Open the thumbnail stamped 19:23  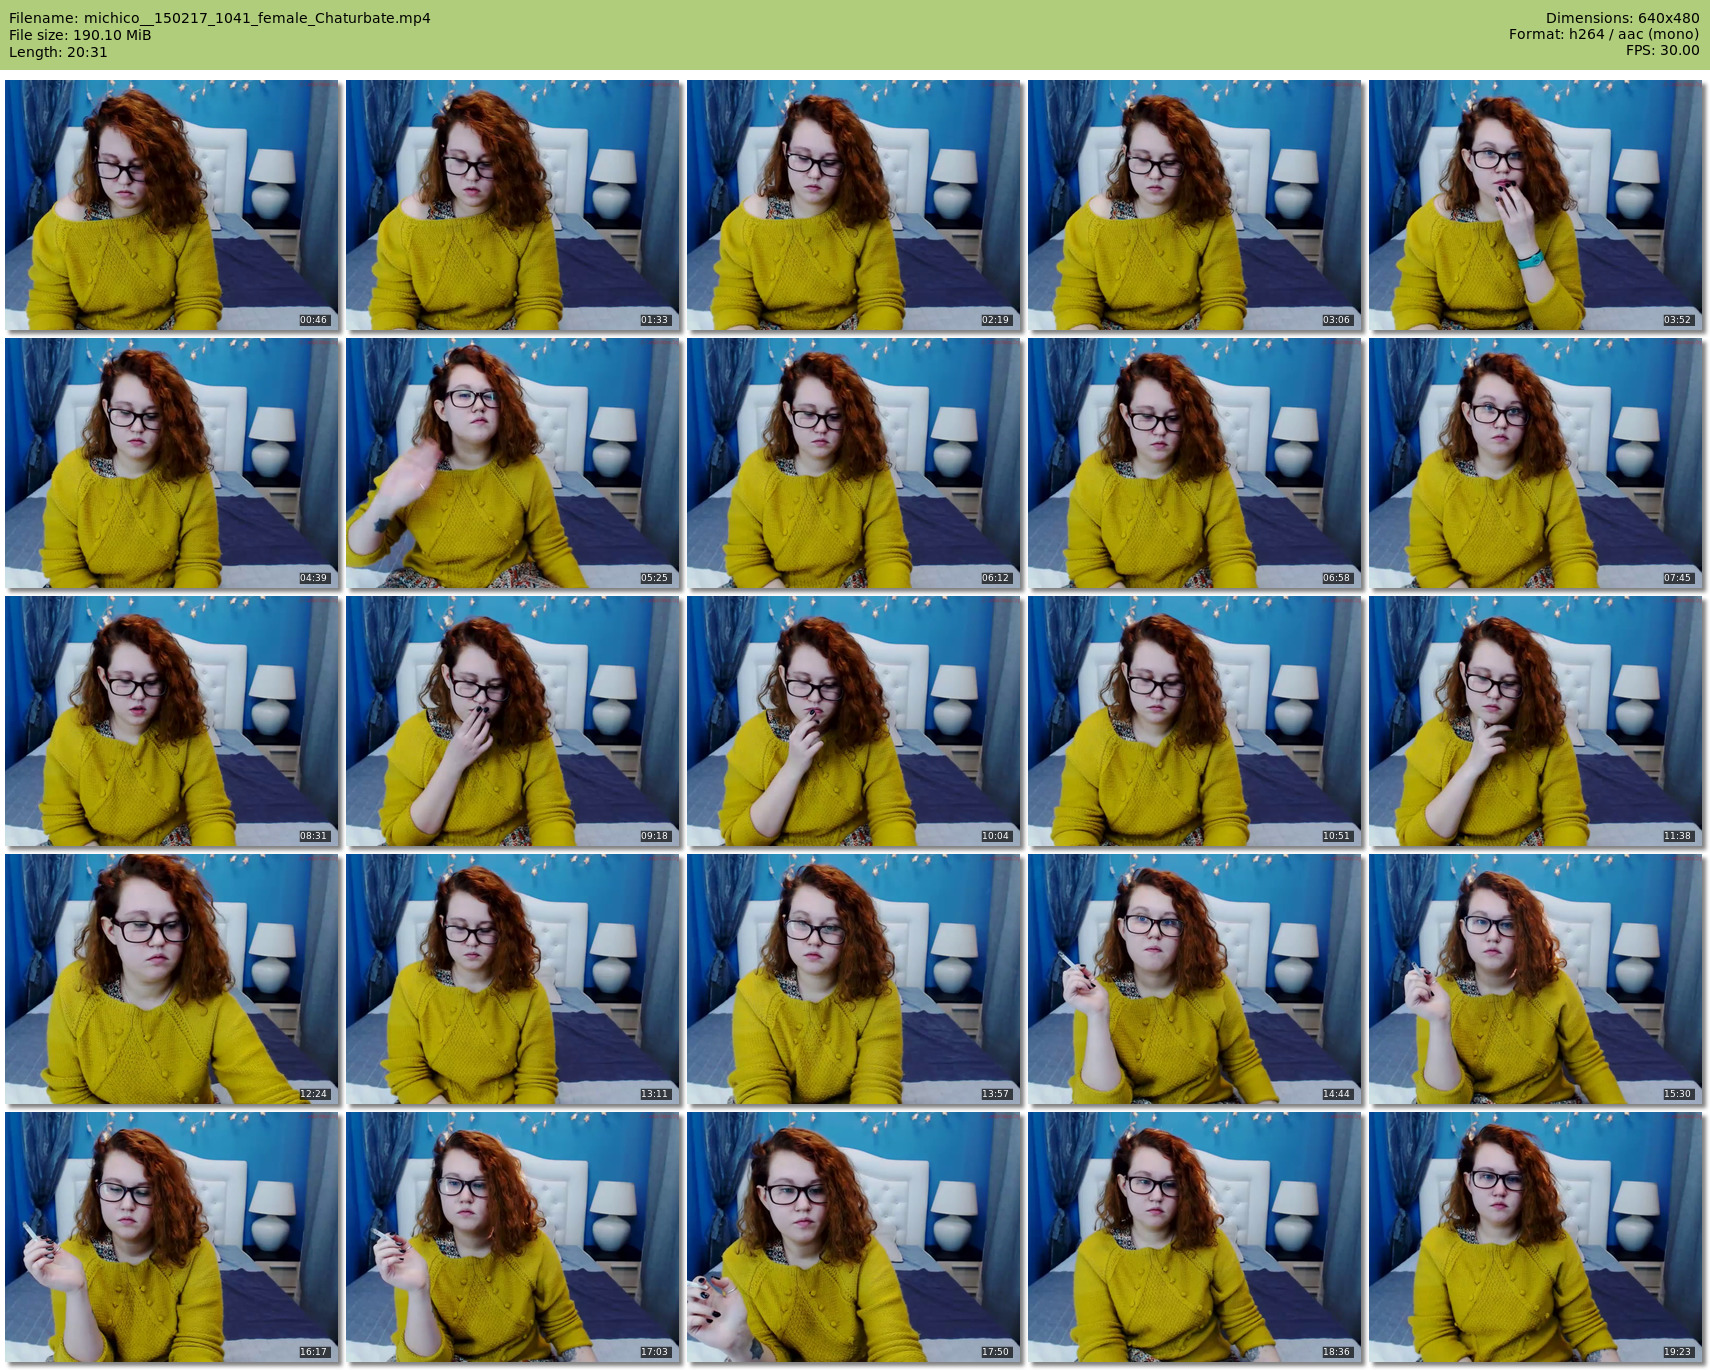[1536, 1237]
